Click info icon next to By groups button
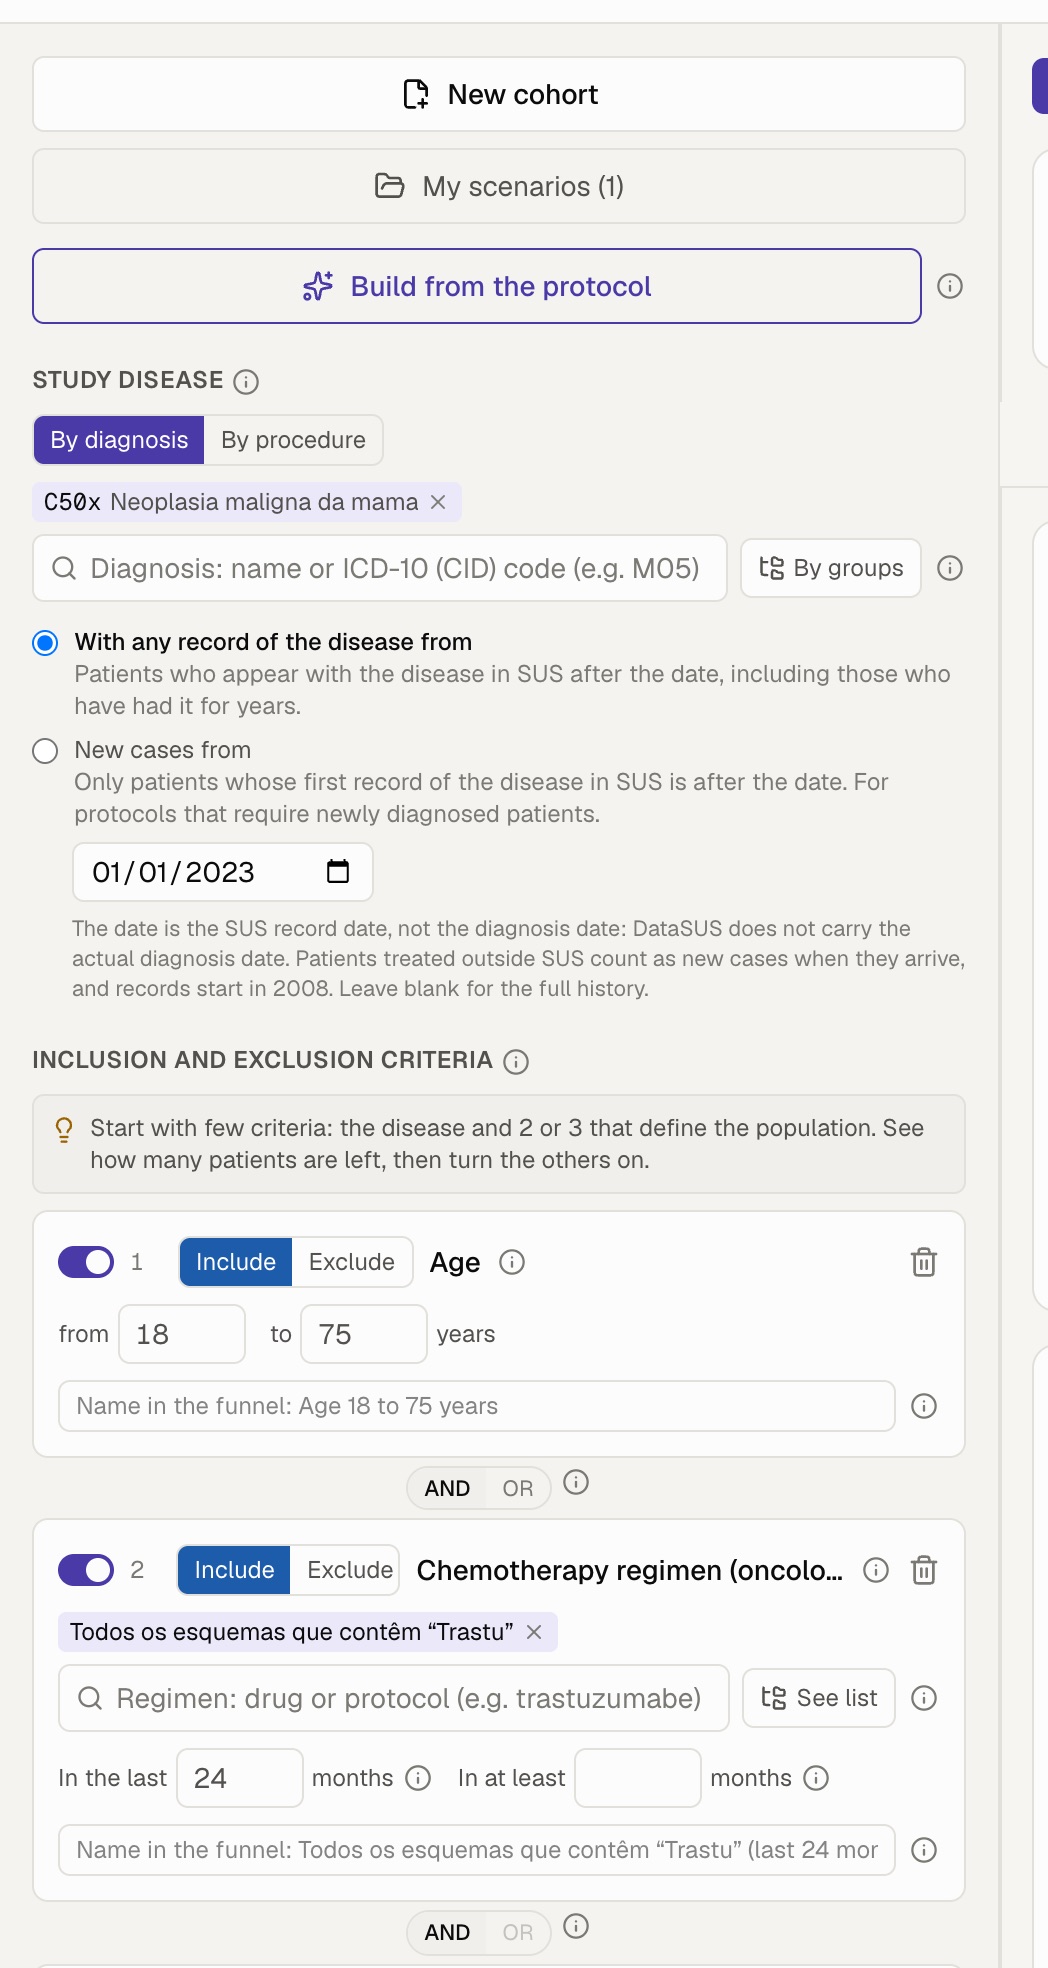Image resolution: width=1048 pixels, height=1968 pixels. pos(950,568)
